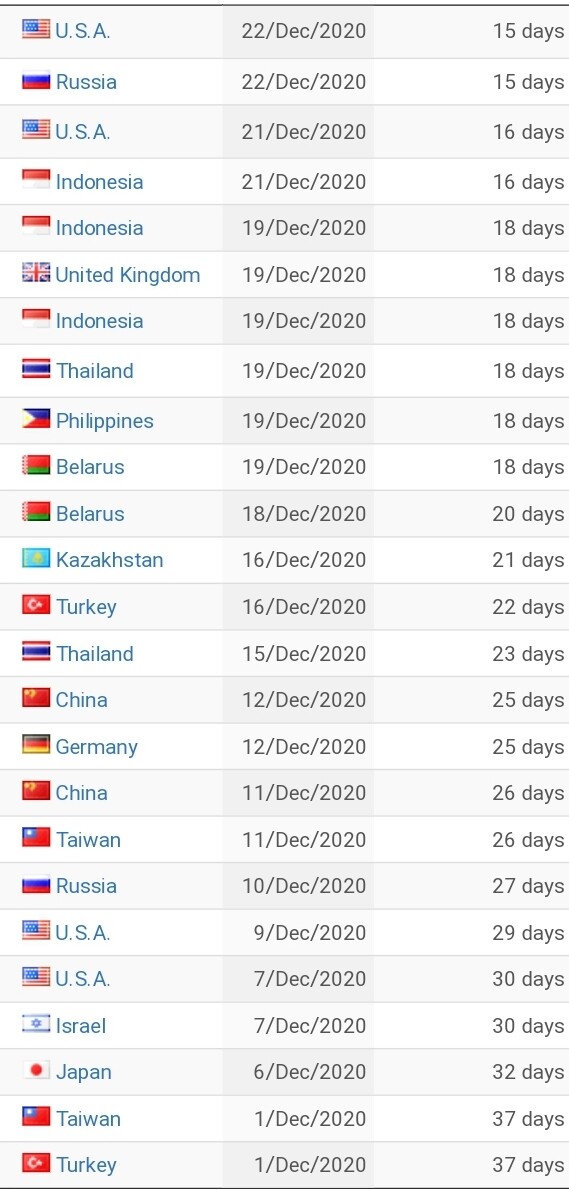The image size is (569, 1190).
Task: Open the Taiwan link dated 11/Dec/2020
Action: pos(88,839)
